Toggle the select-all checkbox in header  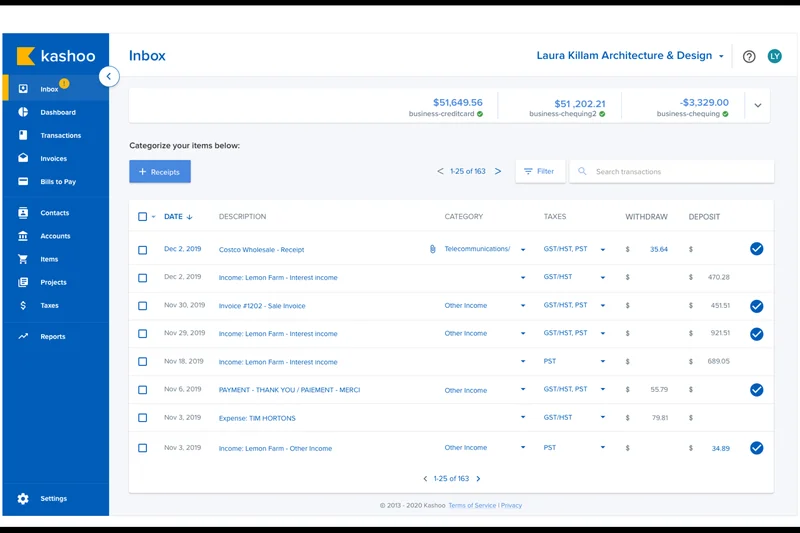point(143,217)
